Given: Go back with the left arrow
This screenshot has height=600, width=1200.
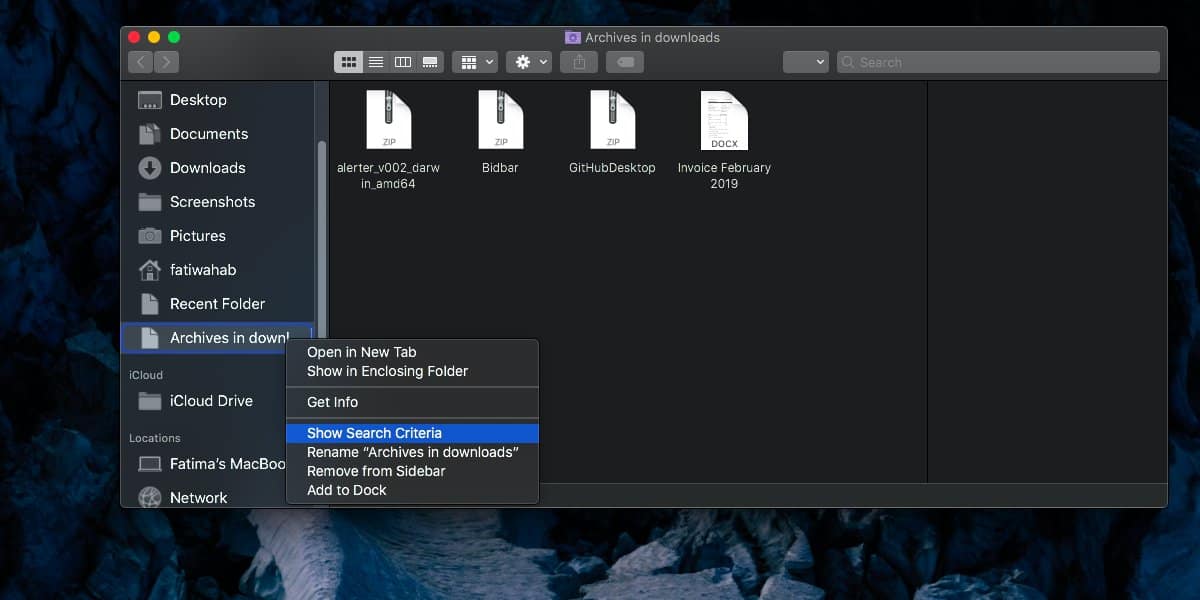Looking at the screenshot, I should [x=141, y=62].
